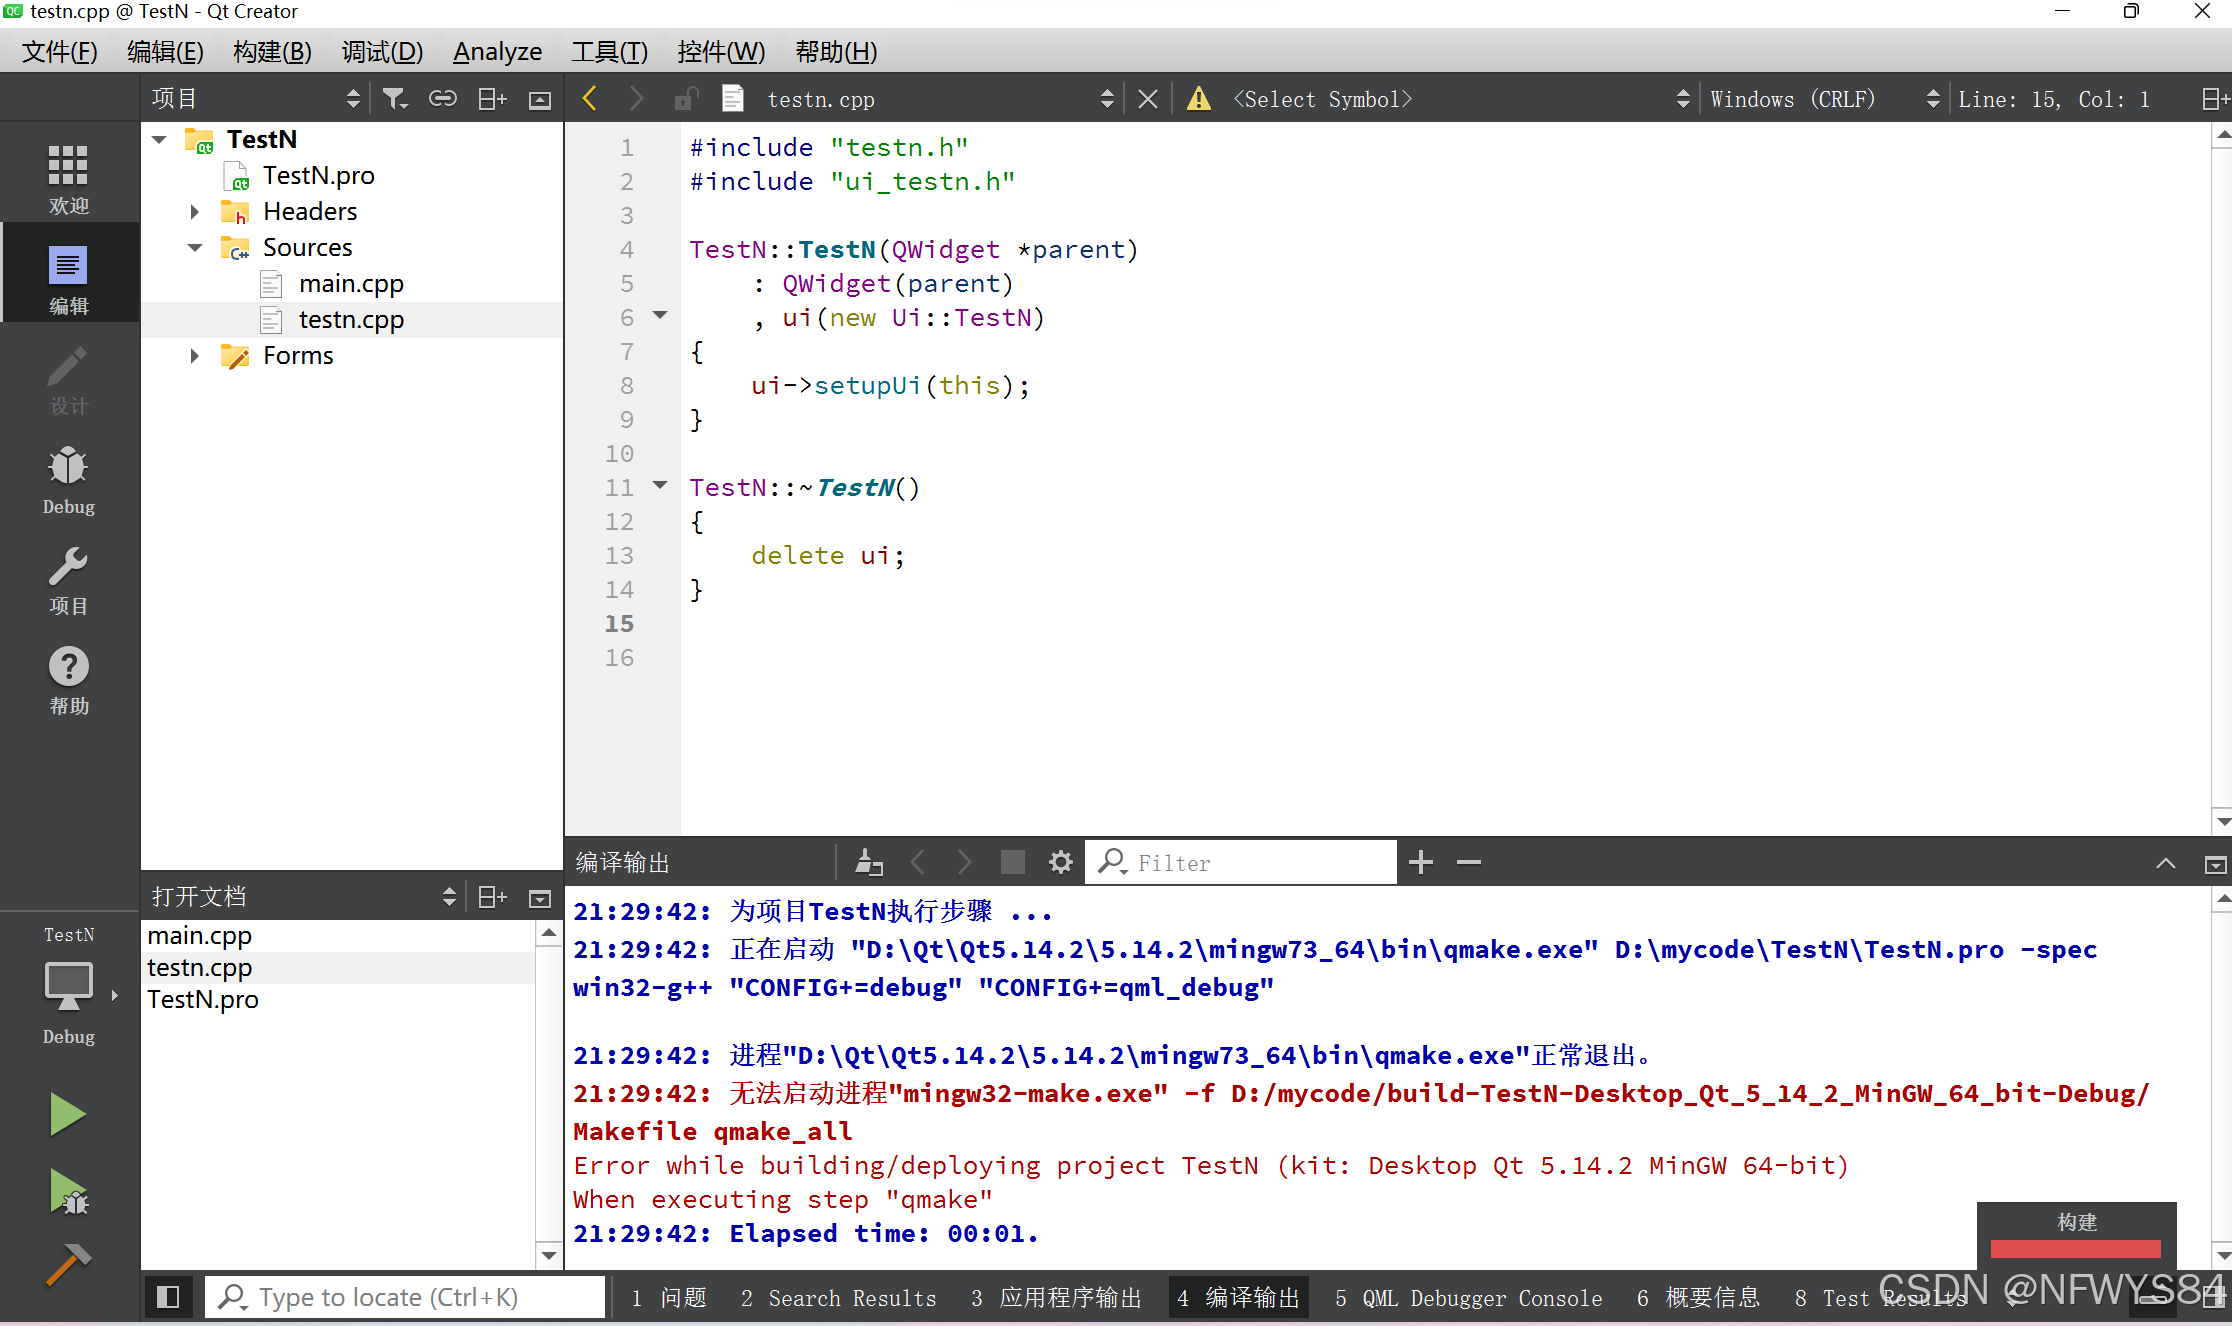
Task: Open compile output settings gear
Action: coord(1060,862)
